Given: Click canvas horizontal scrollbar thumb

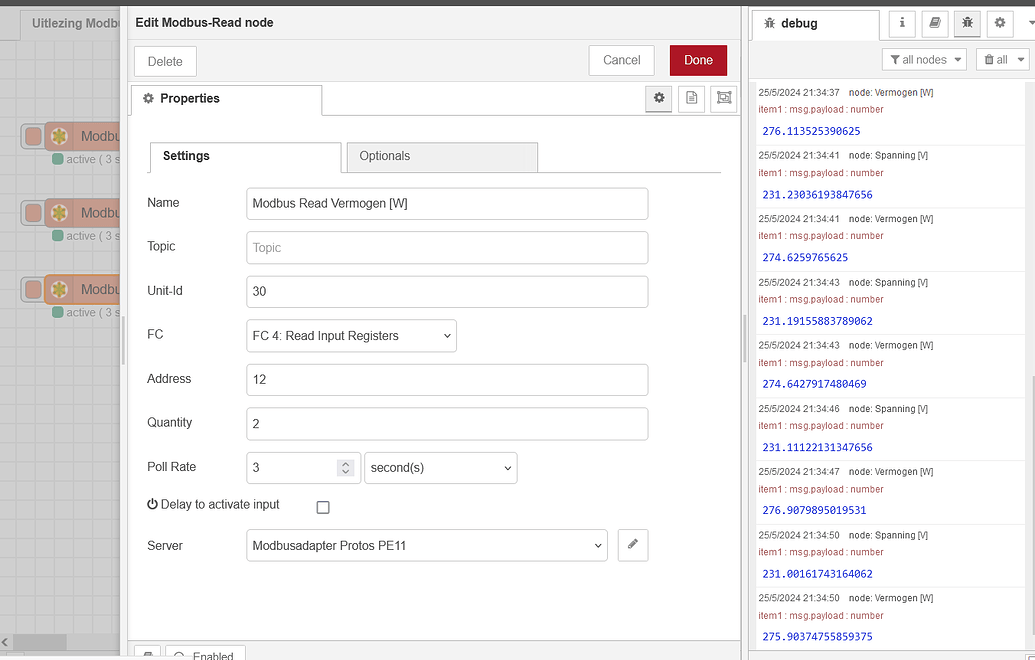Looking at the screenshot, I should pos(40,642).
